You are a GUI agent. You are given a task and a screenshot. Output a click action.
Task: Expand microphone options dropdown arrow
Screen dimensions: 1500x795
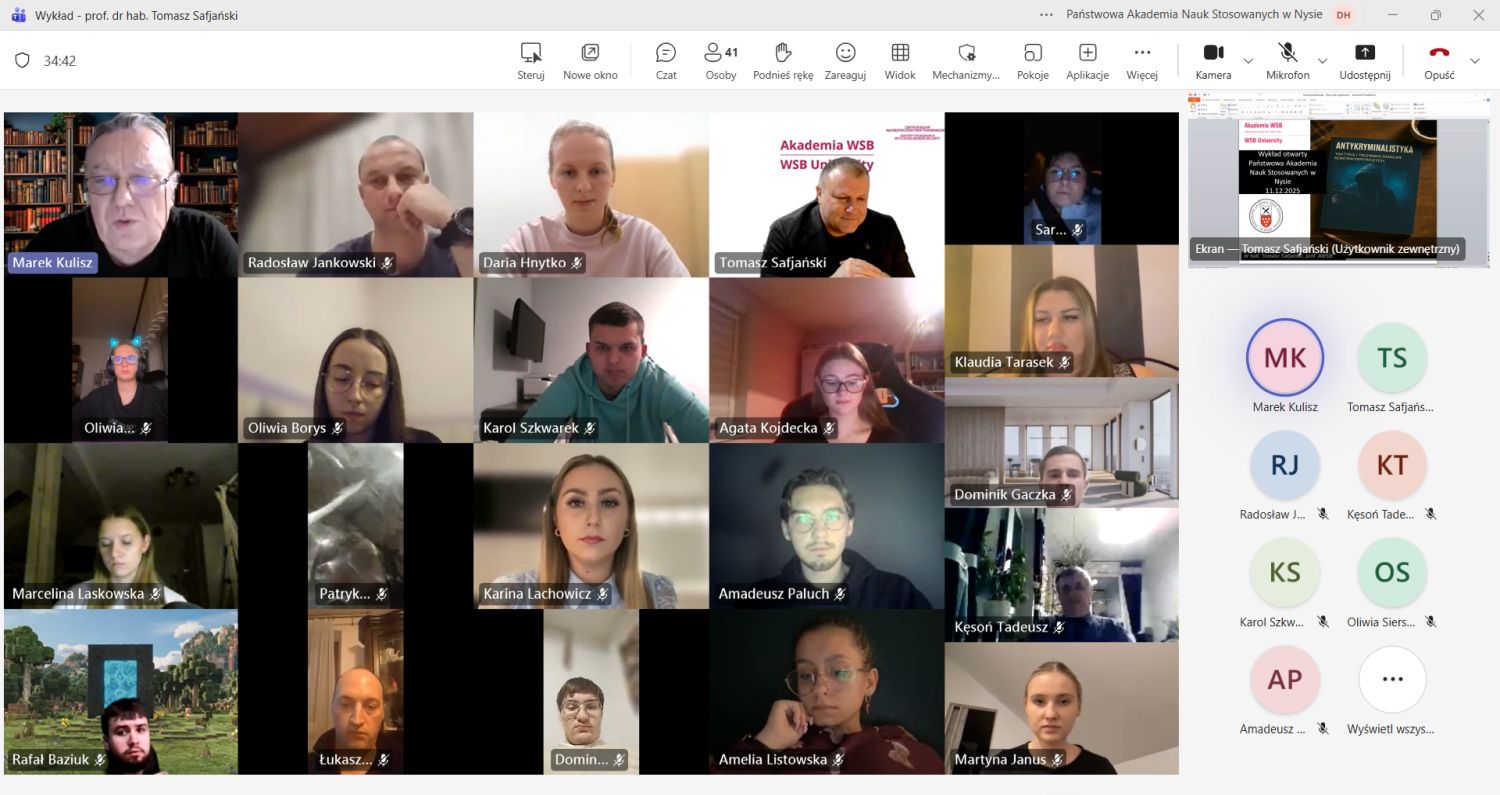point(1322,61)
